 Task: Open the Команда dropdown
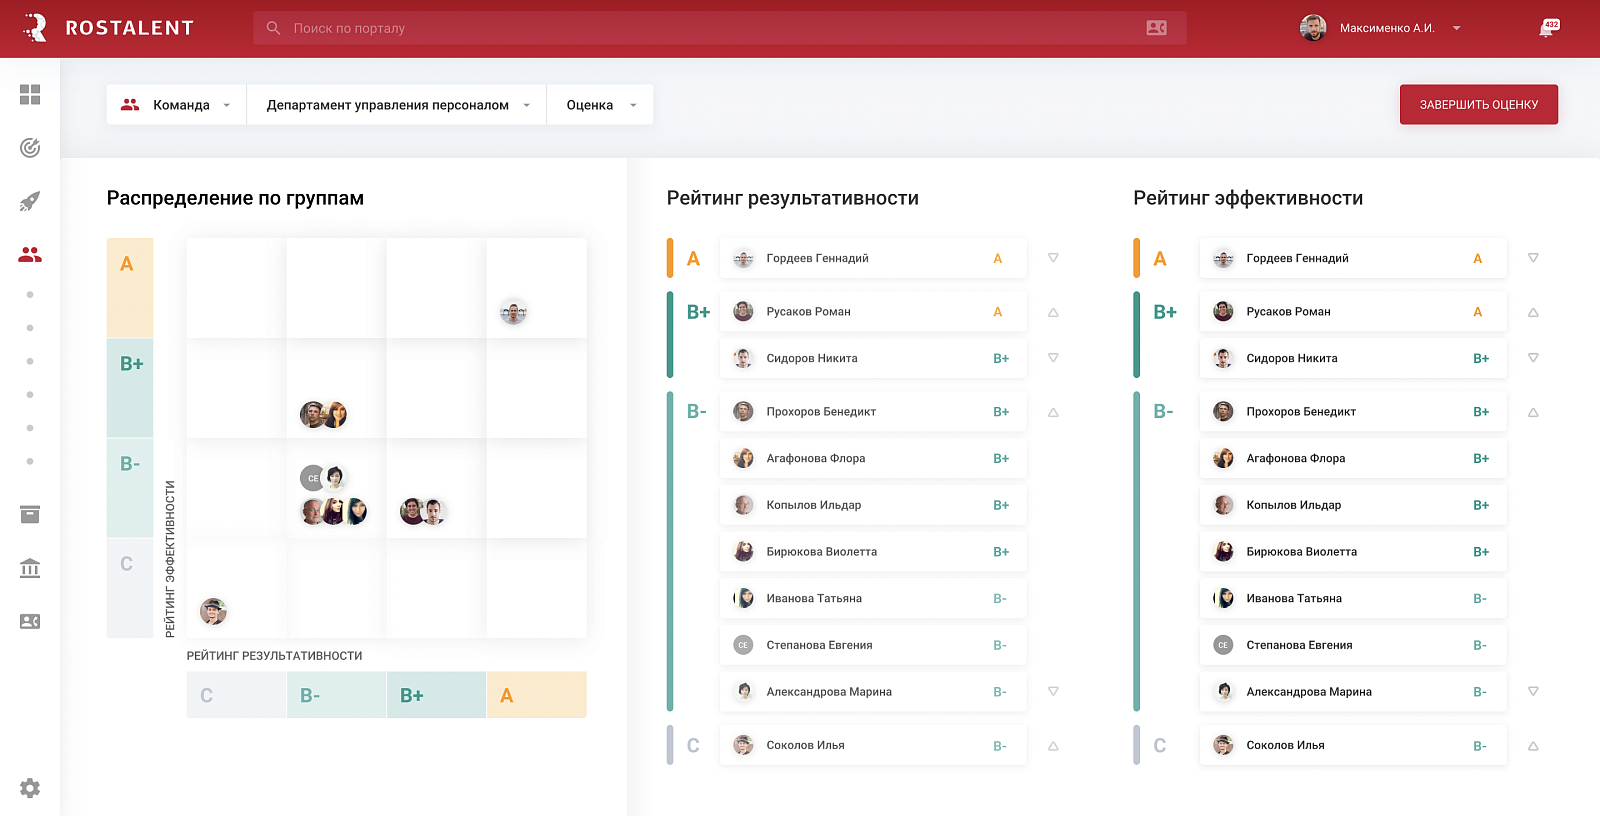(176, 104)
